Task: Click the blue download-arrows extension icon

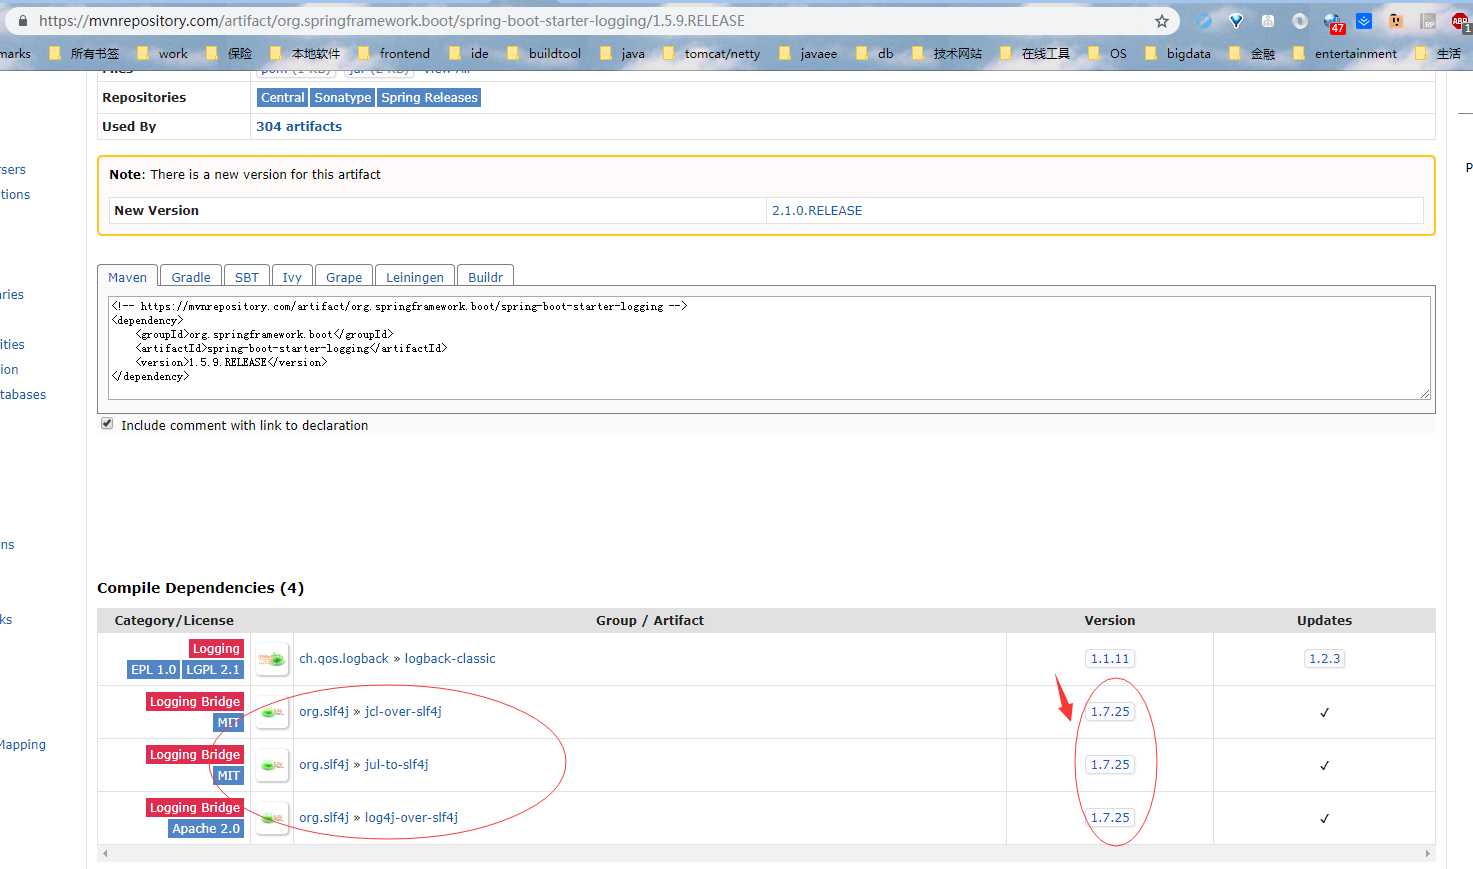Action: [x=1364, y=21]
